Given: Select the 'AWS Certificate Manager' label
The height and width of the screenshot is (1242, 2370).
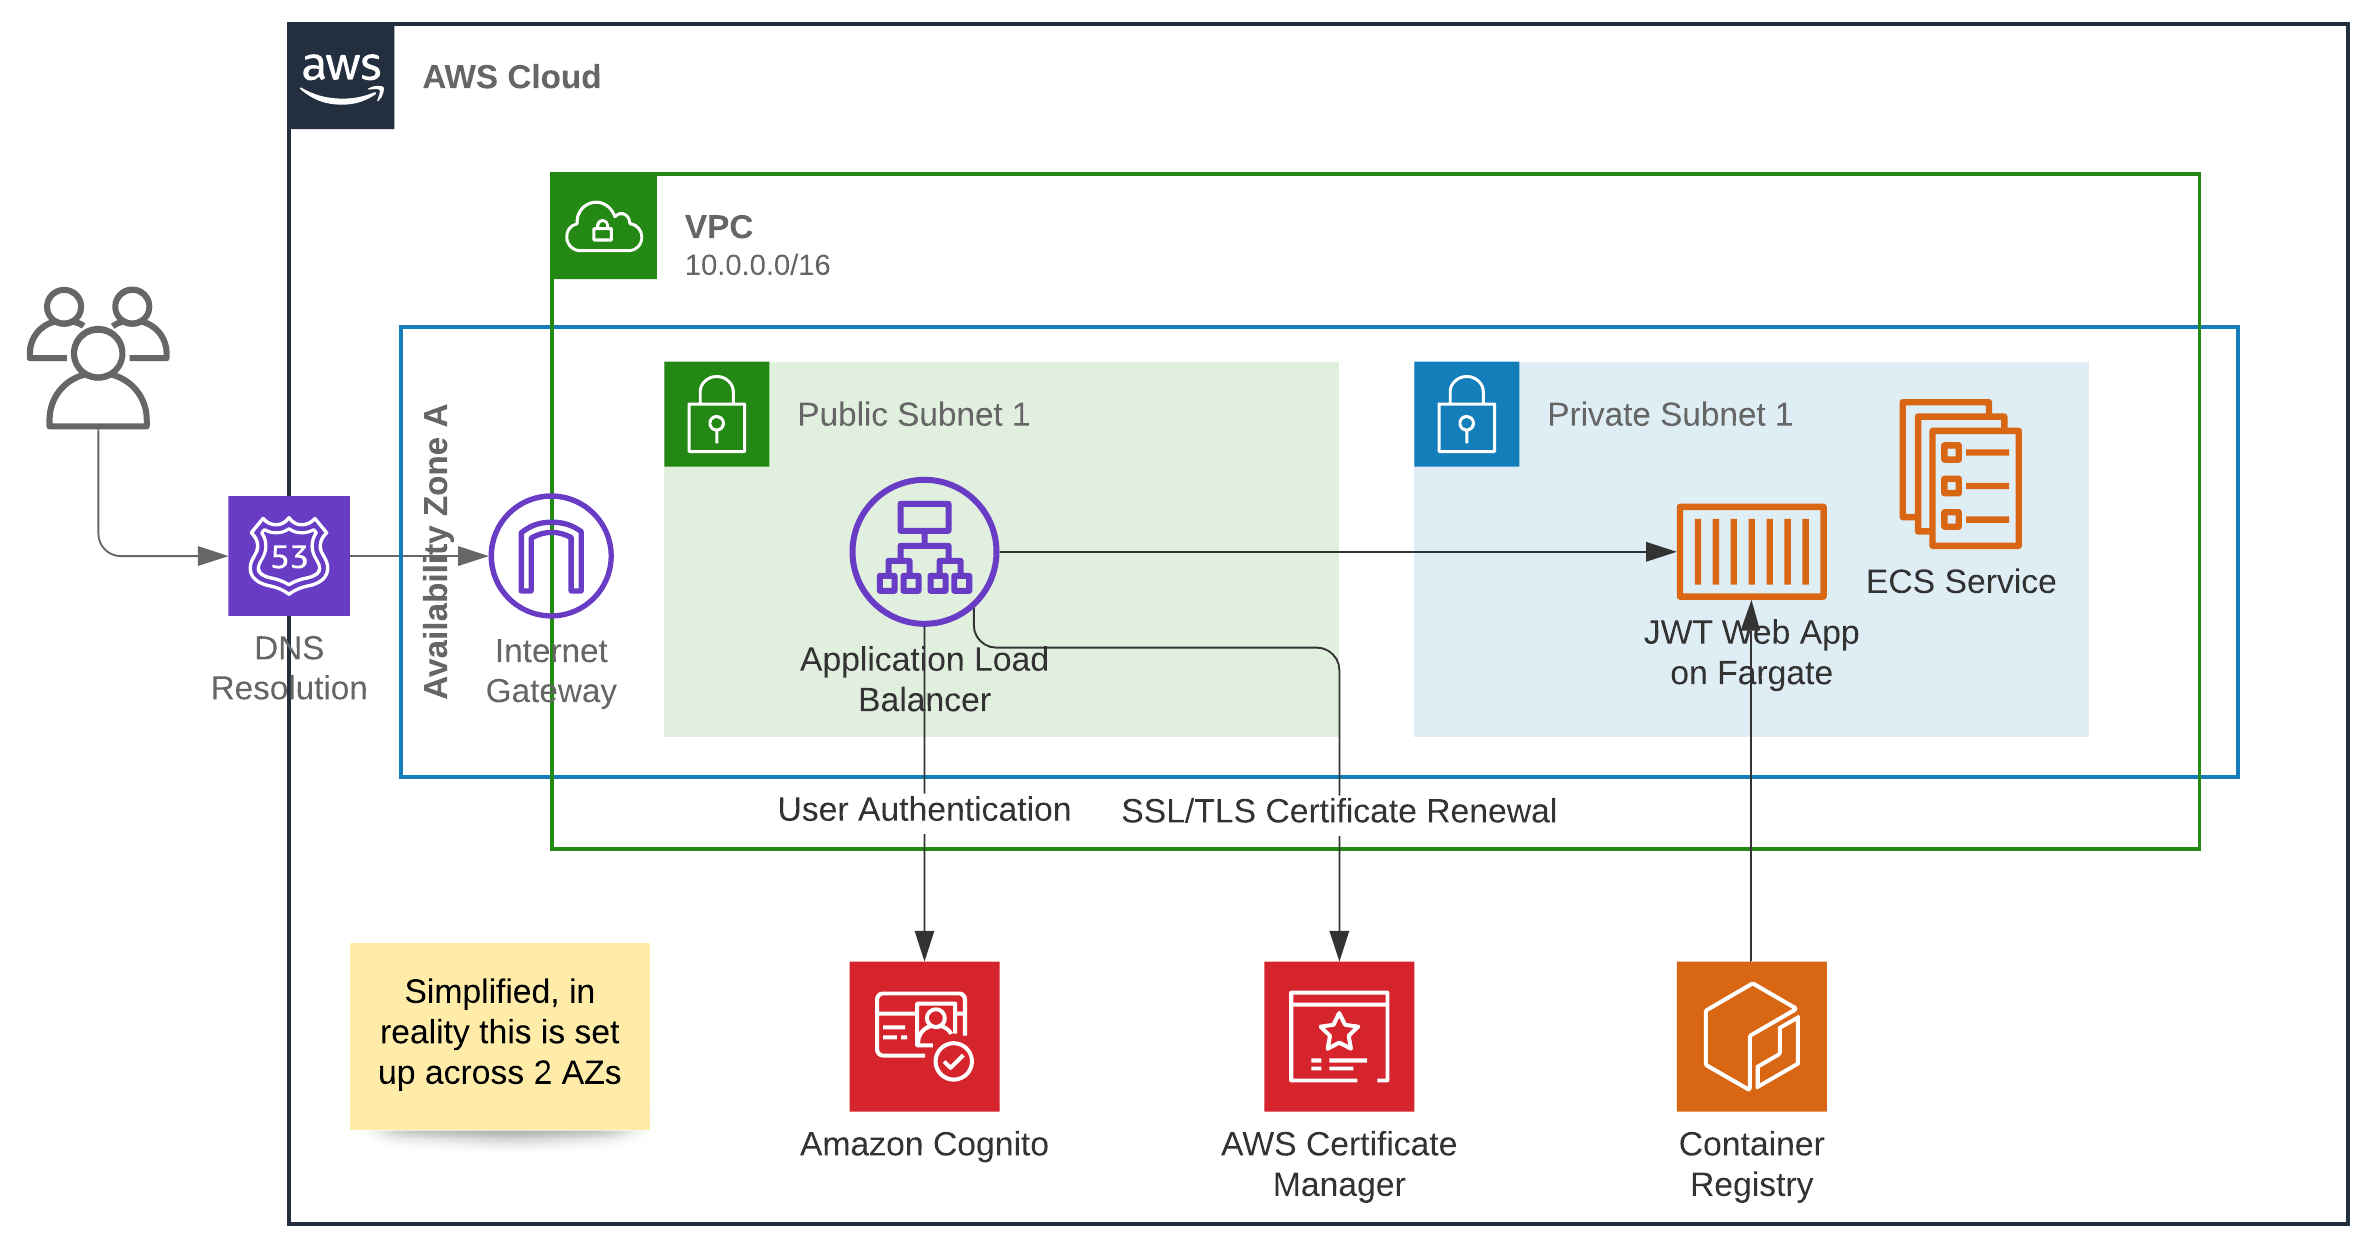Looking at the screenshot, I should (1339, 1164).
